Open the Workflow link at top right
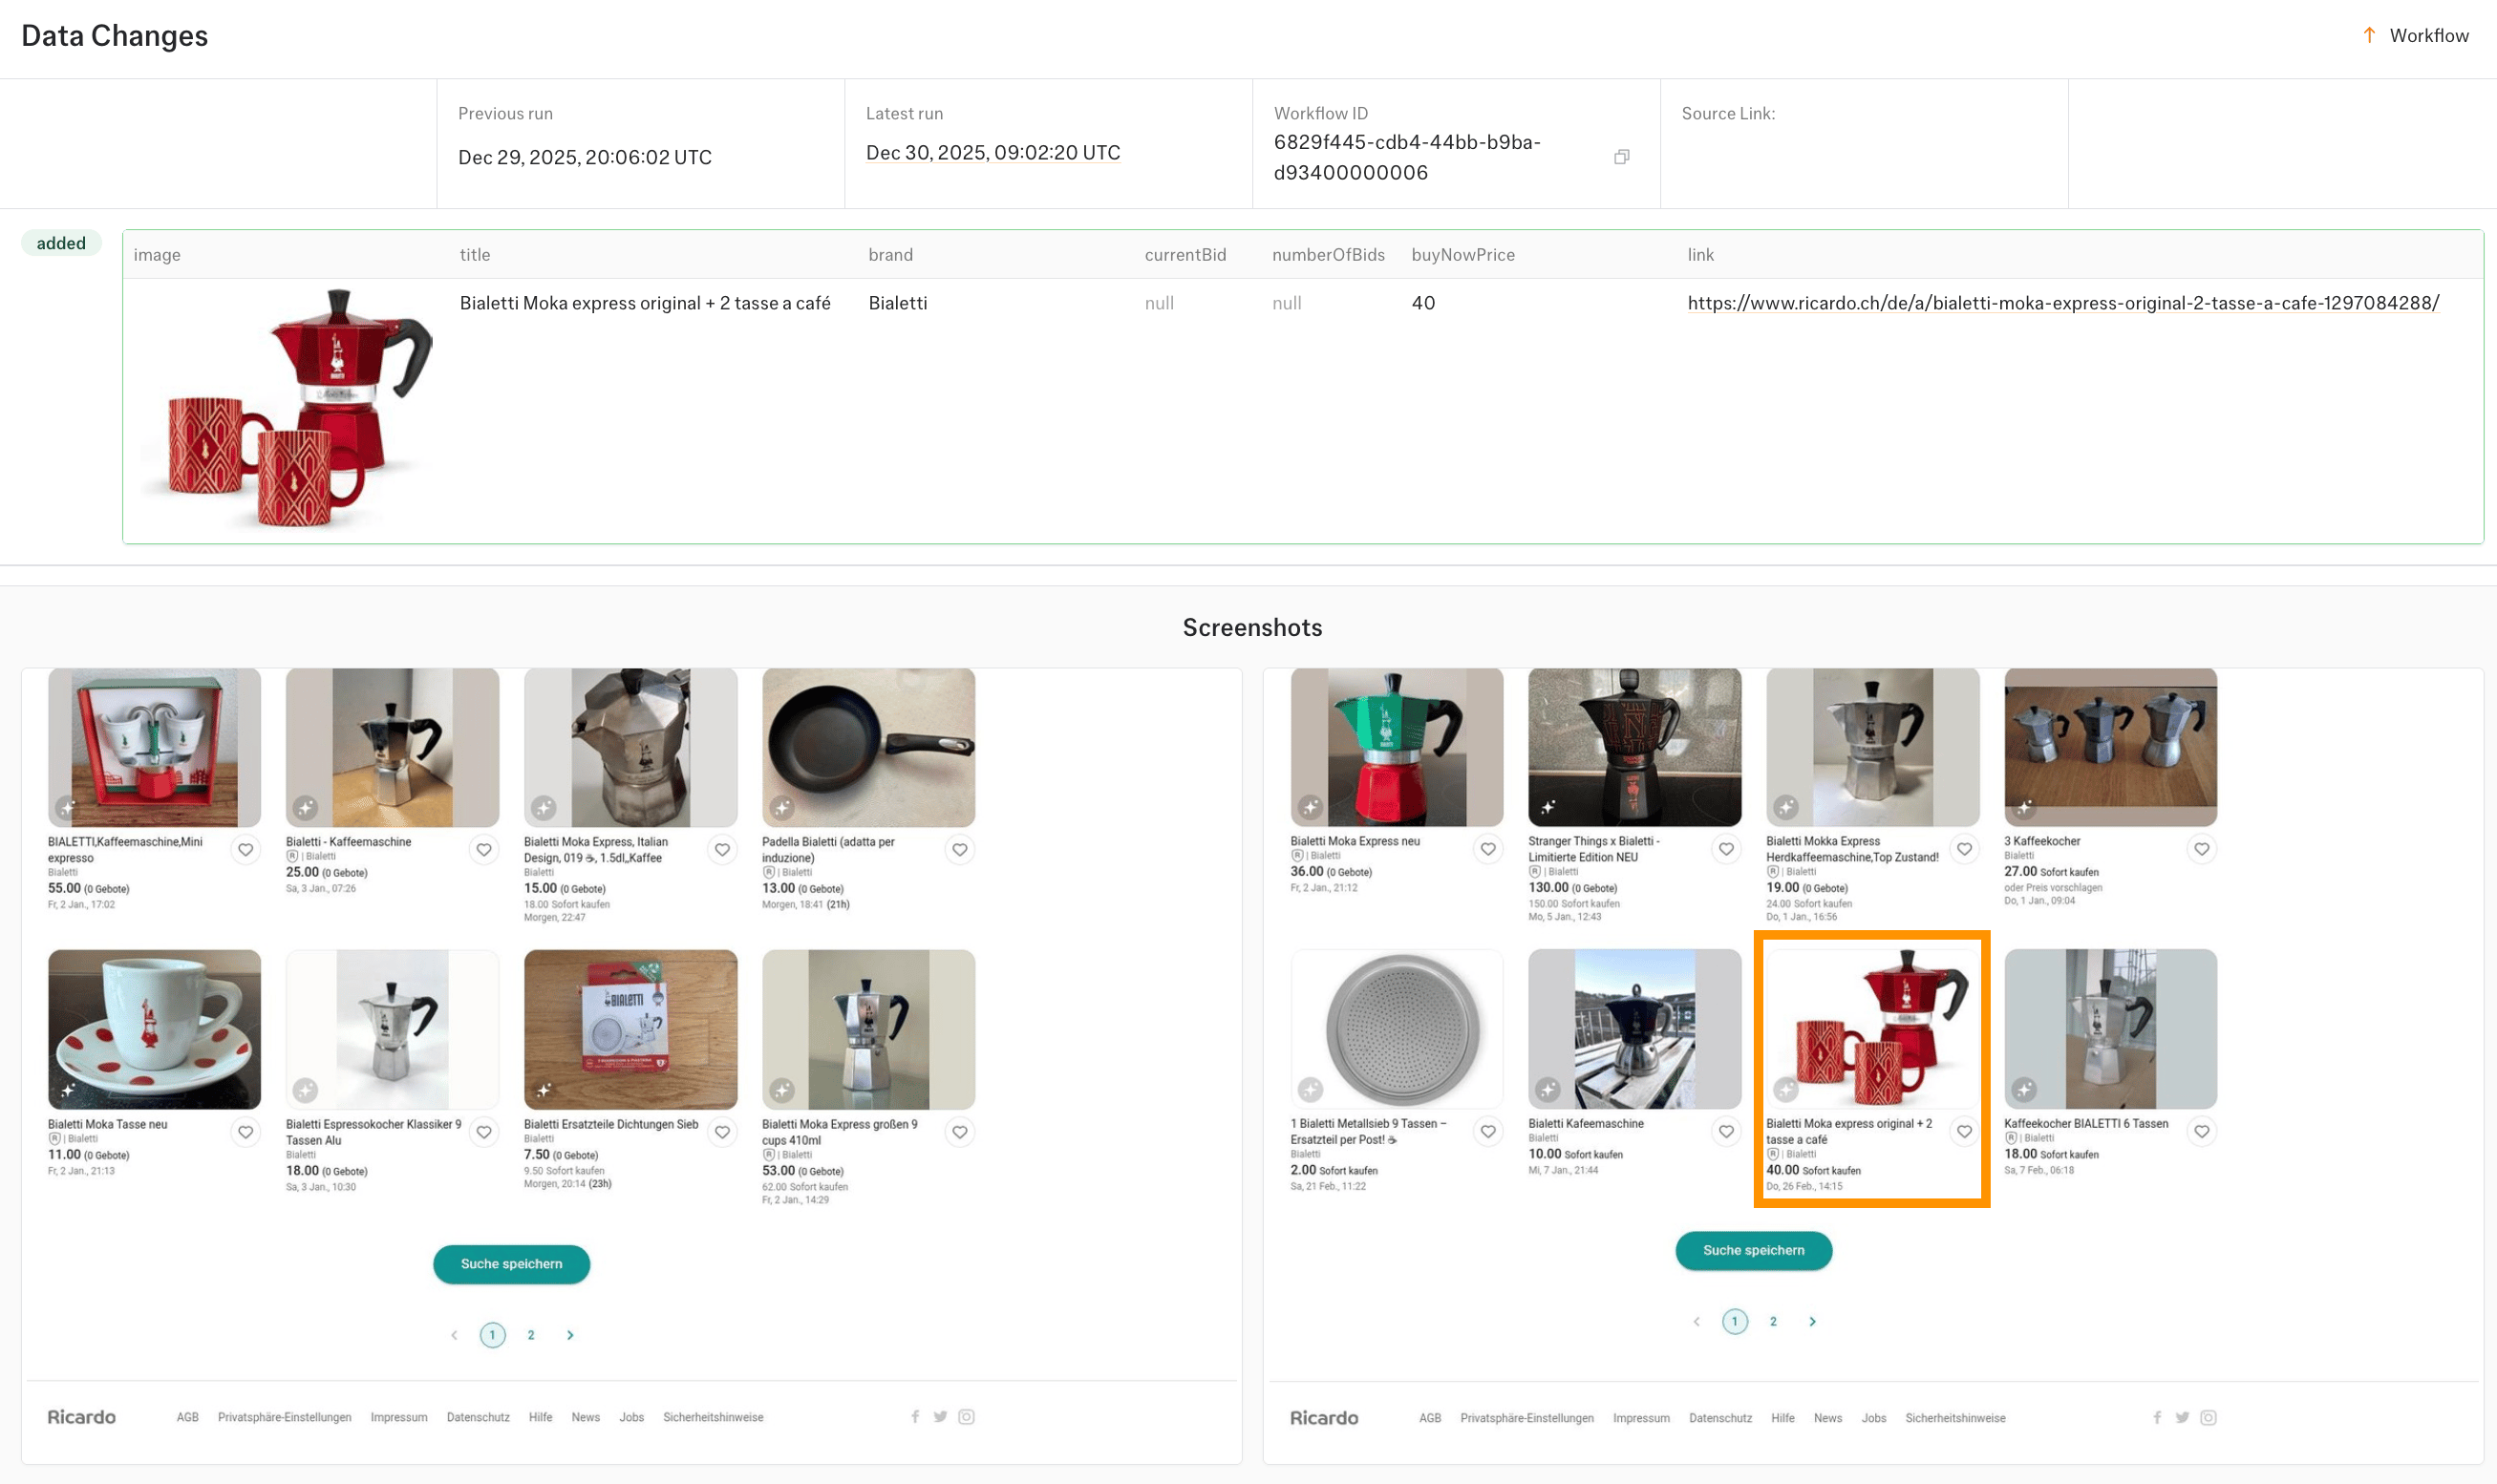This screenshot has width=2497, height=1484. 2415,35
